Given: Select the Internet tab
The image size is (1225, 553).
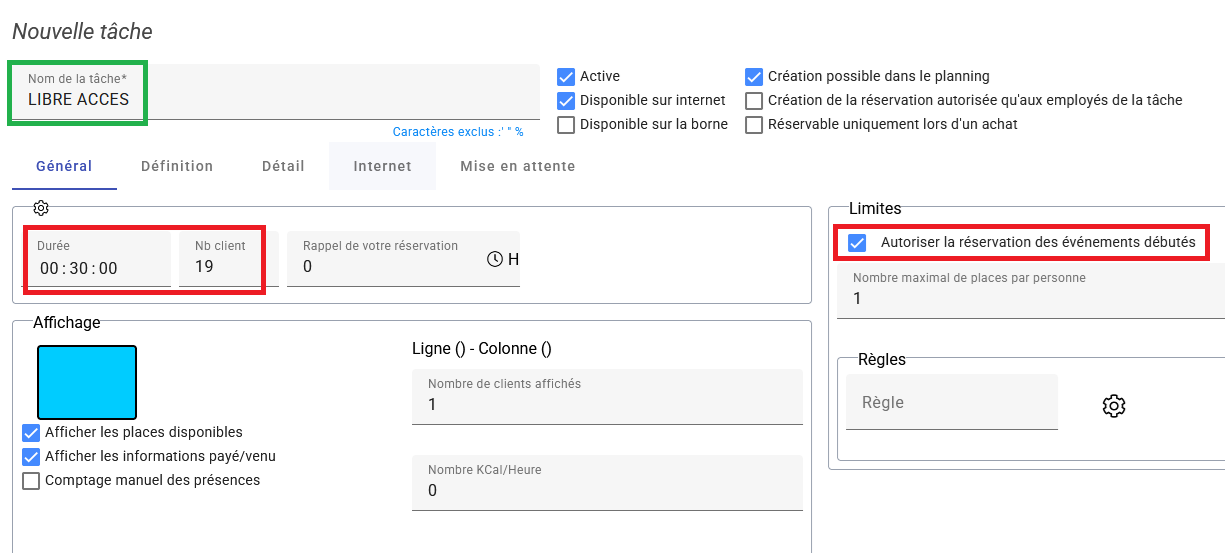Looking at the screenshot, I should 382,166.
